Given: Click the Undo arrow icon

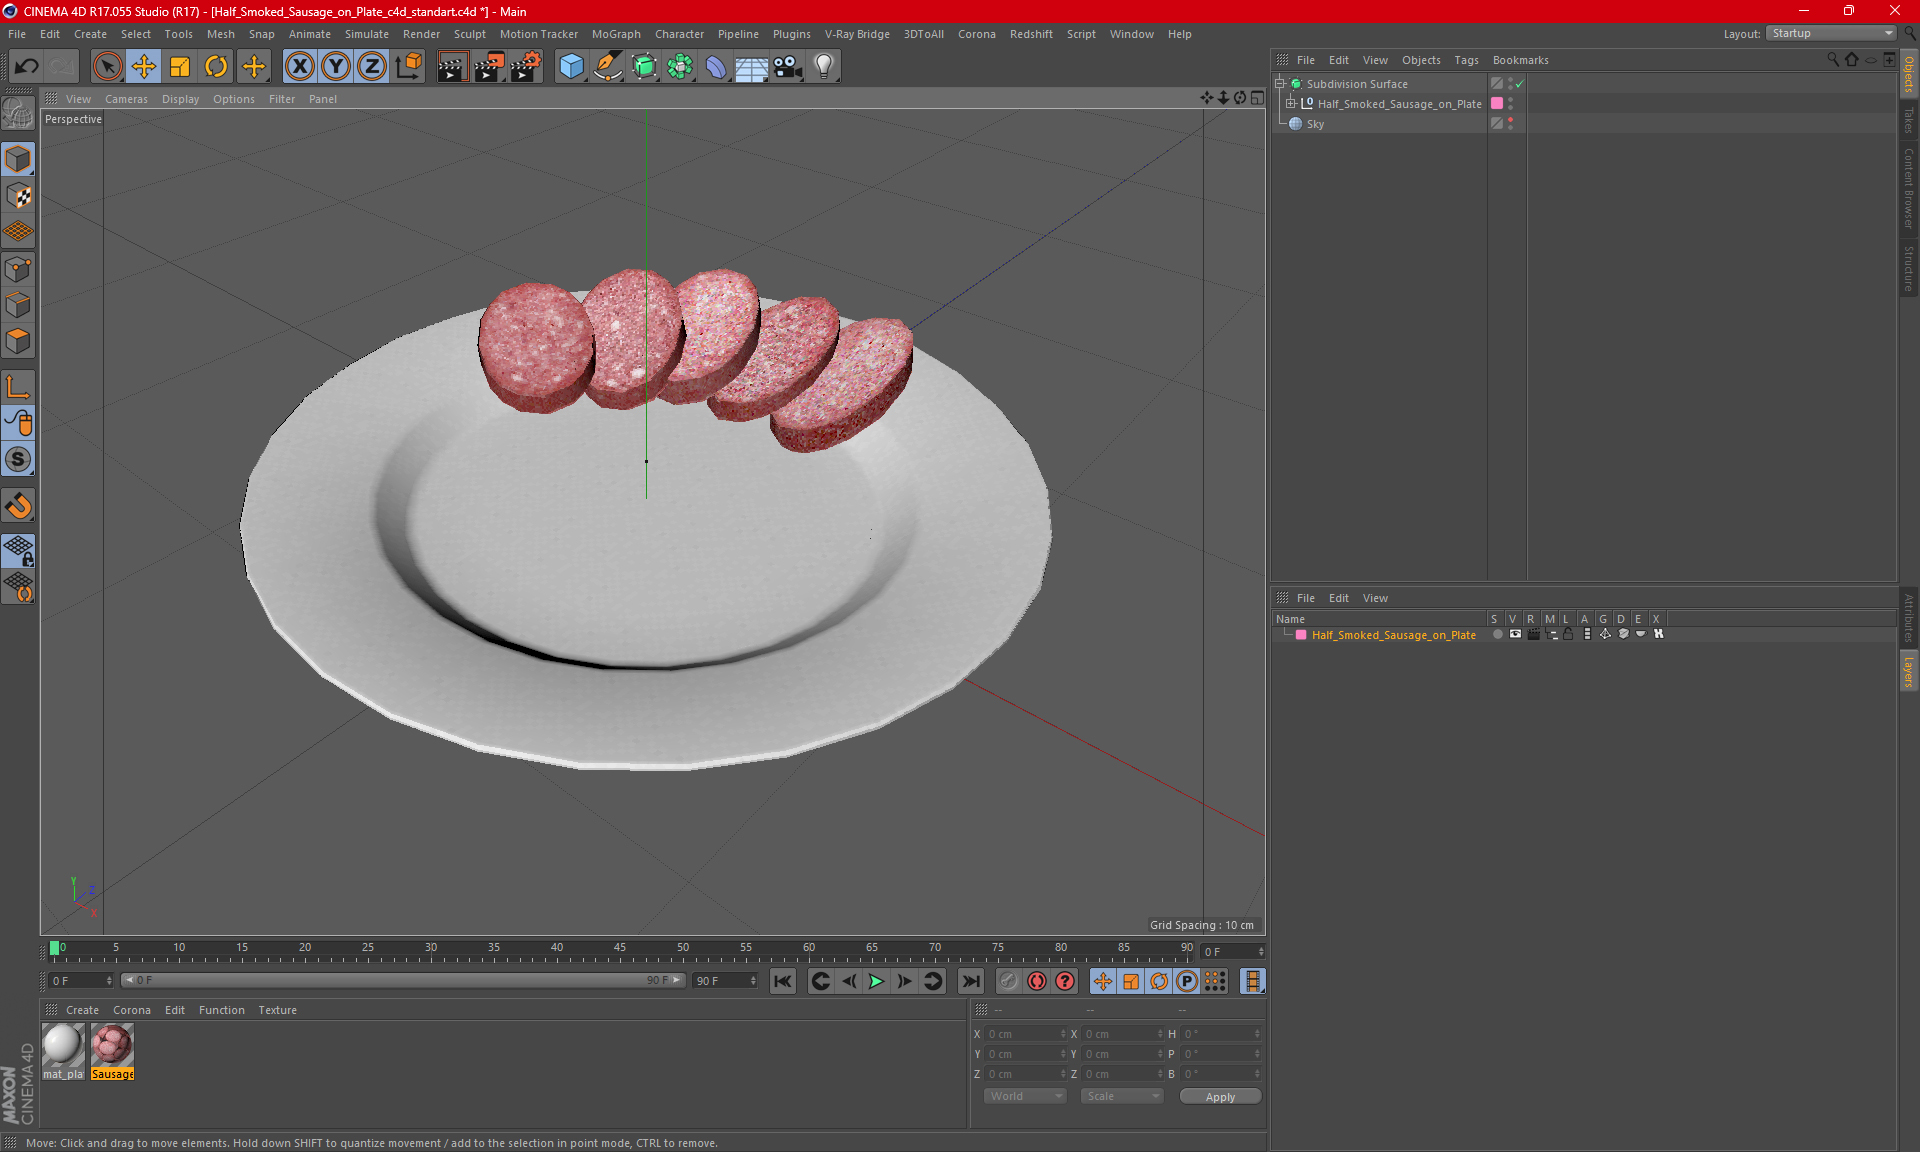Looking at the screenshot, I should [27, 67].
